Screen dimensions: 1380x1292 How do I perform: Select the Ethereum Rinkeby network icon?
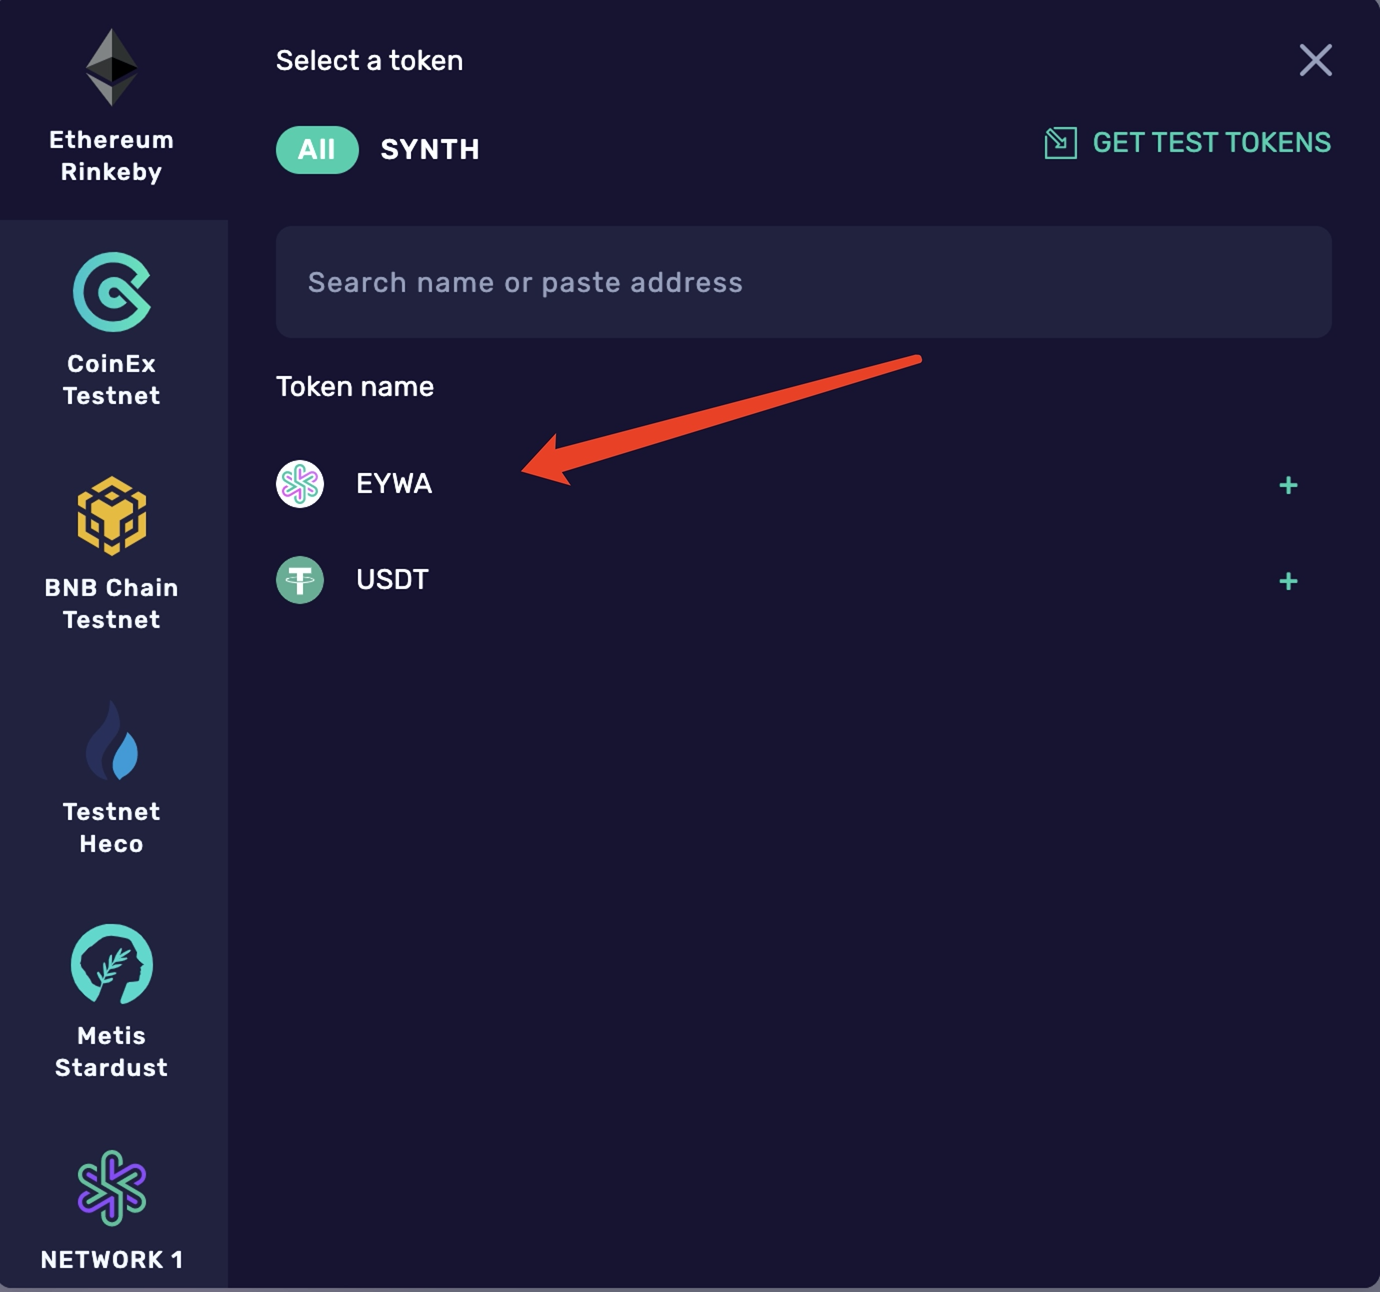point(111,67)
